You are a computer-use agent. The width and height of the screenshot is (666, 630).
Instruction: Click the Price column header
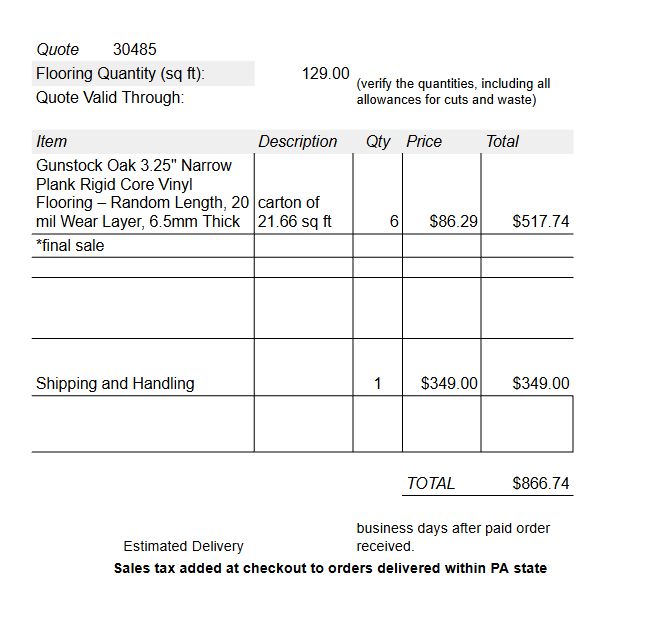click(x=424, y=141)
